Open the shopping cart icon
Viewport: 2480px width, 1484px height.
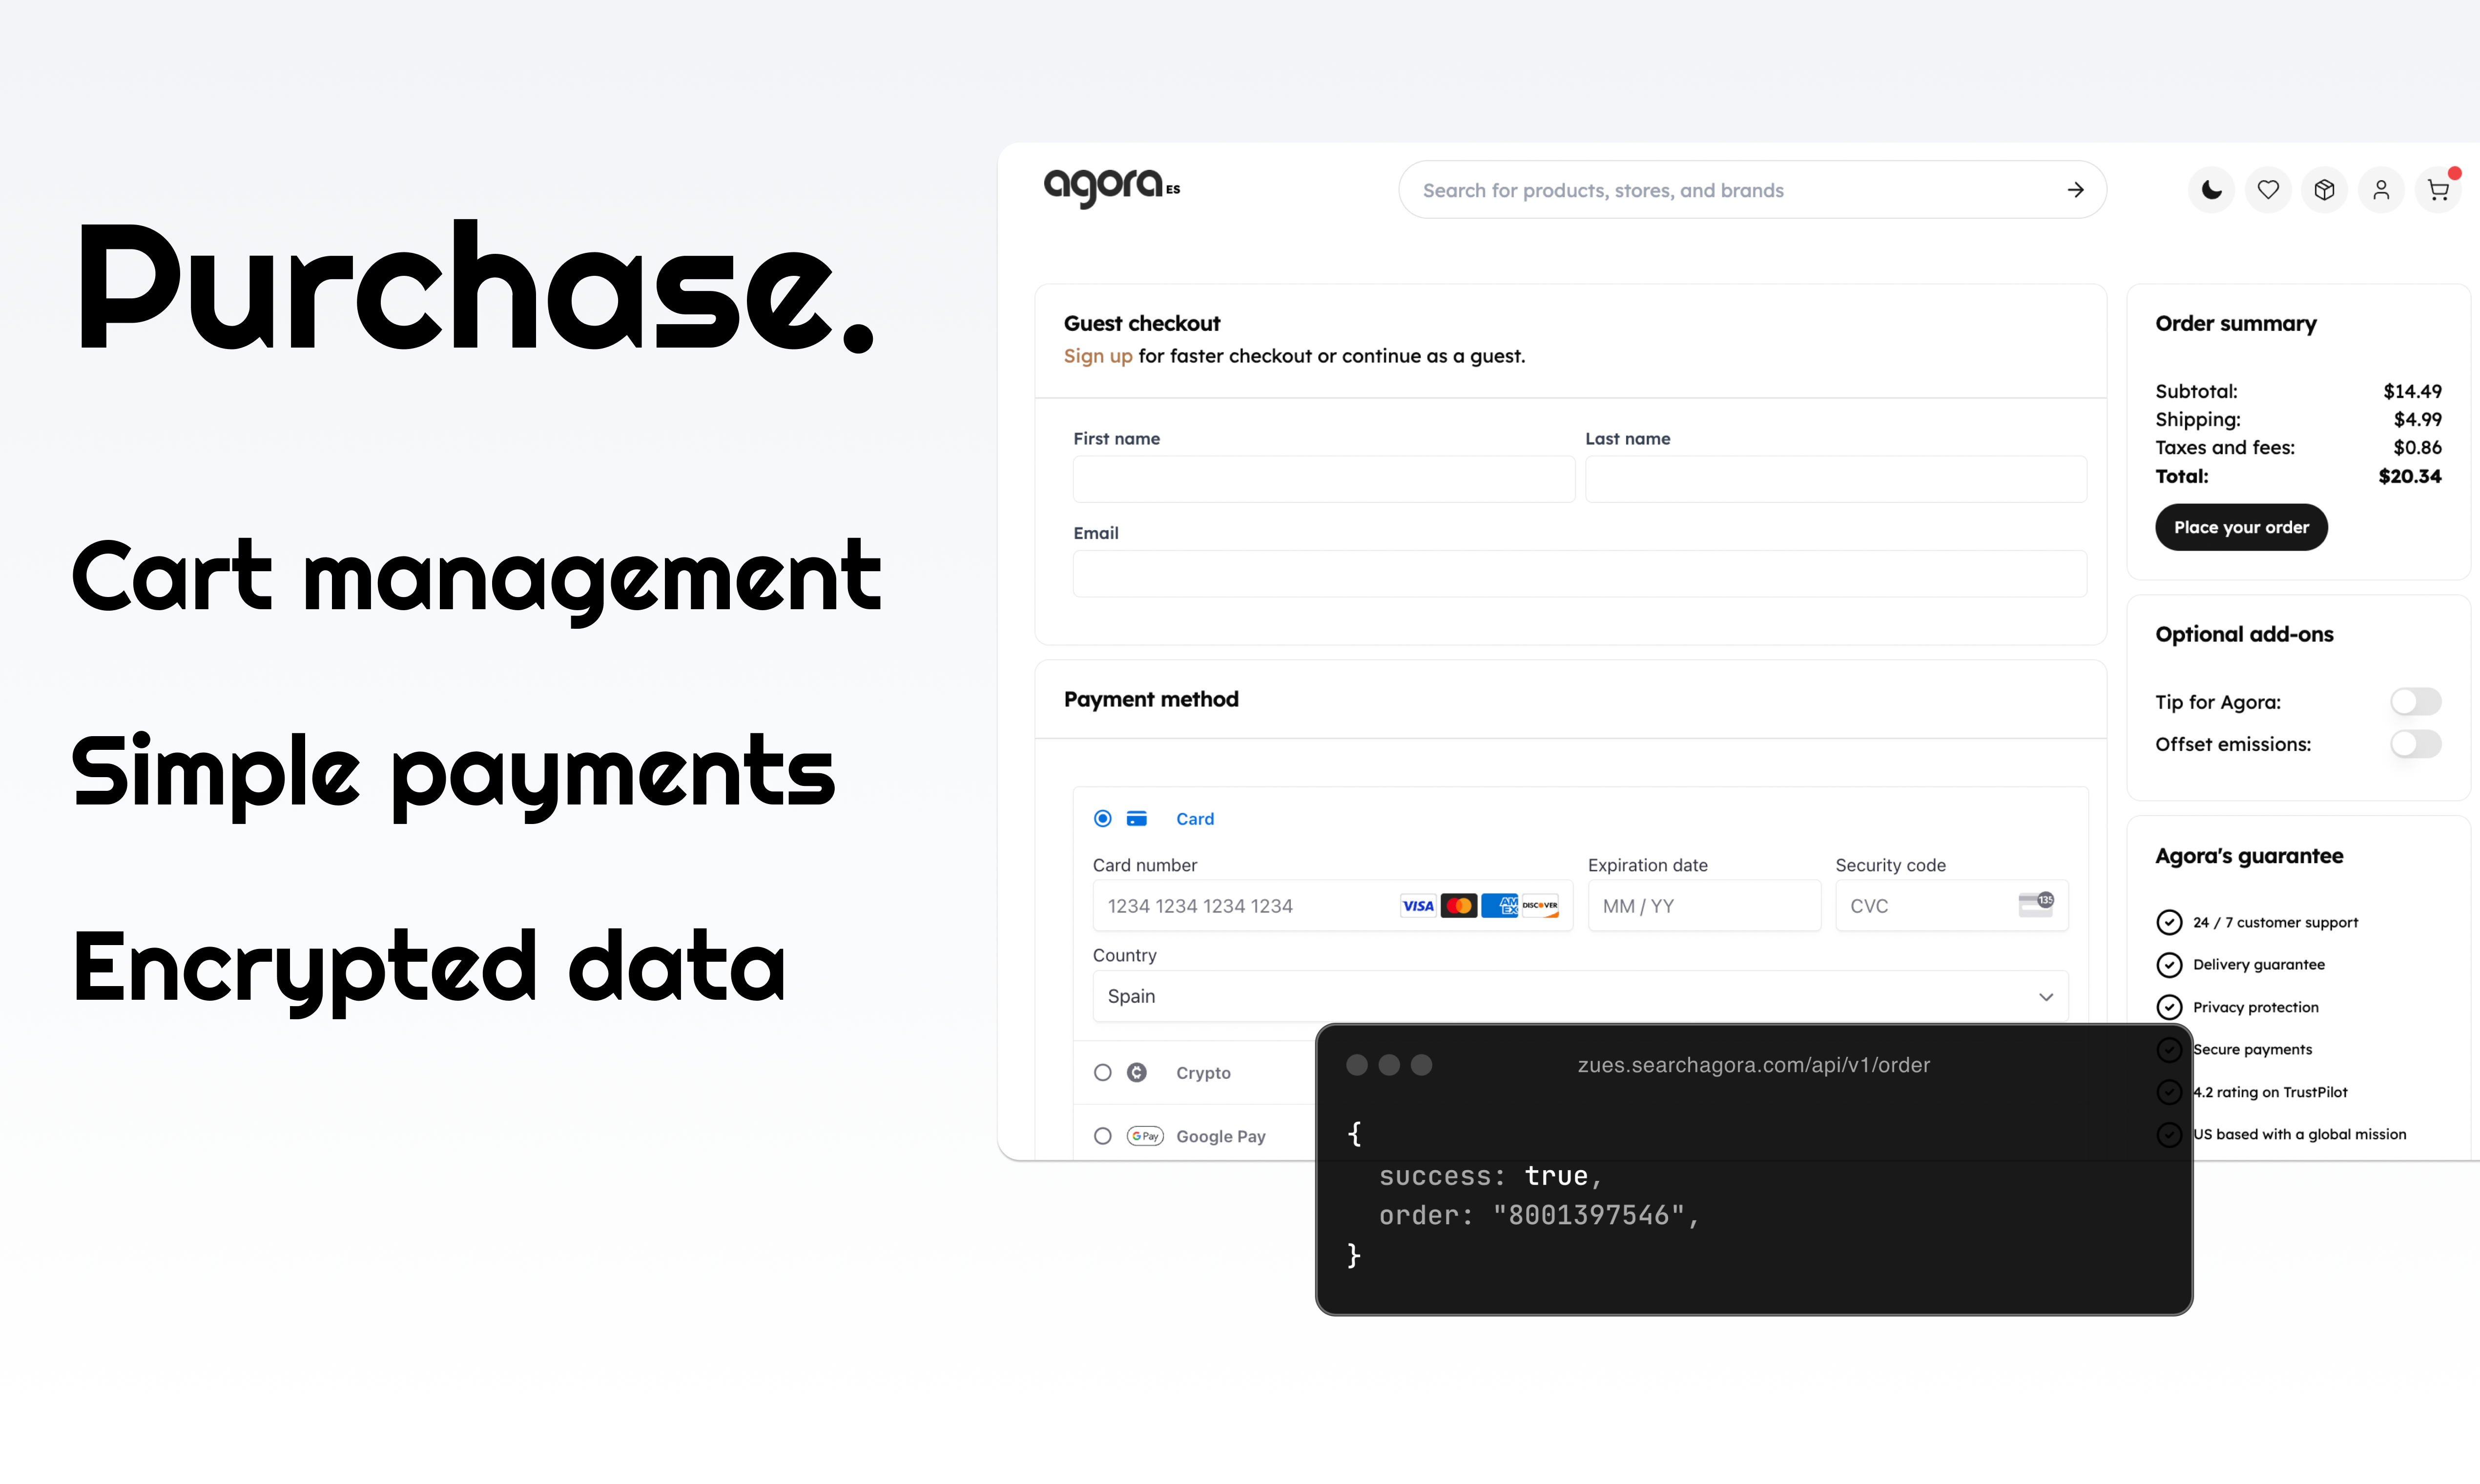[x=2438, y=190]
